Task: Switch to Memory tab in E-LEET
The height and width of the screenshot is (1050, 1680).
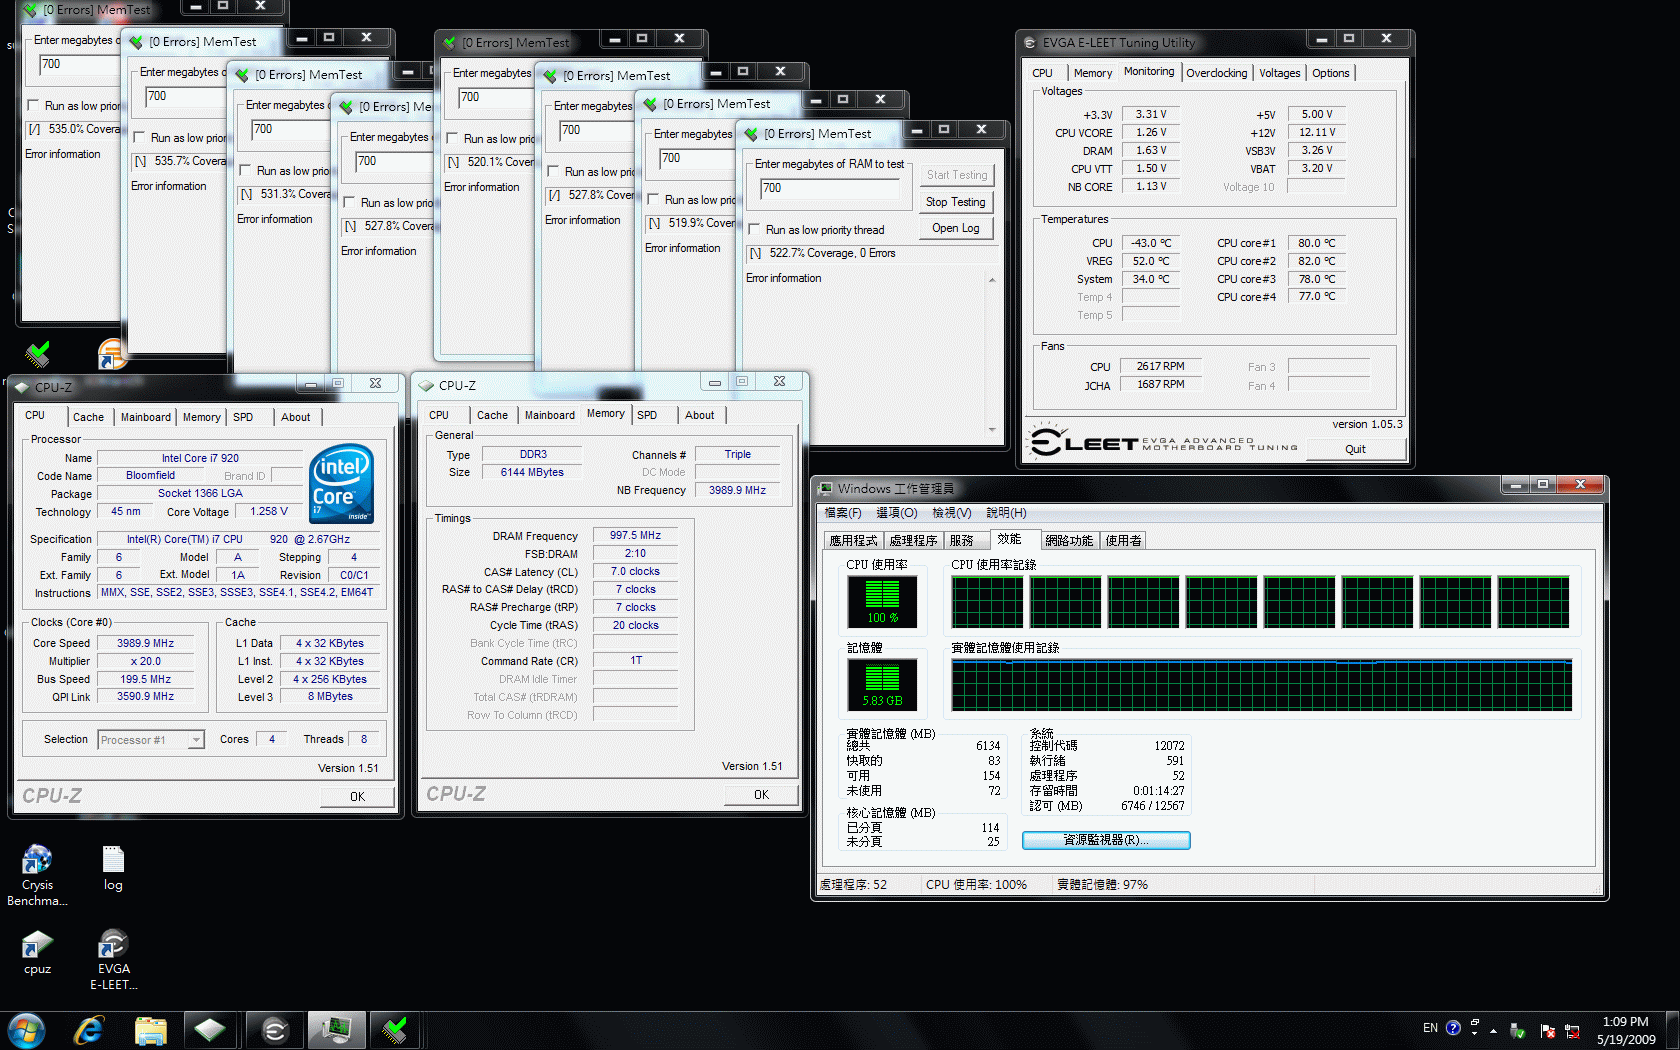Action: (x=1092, y=73)
